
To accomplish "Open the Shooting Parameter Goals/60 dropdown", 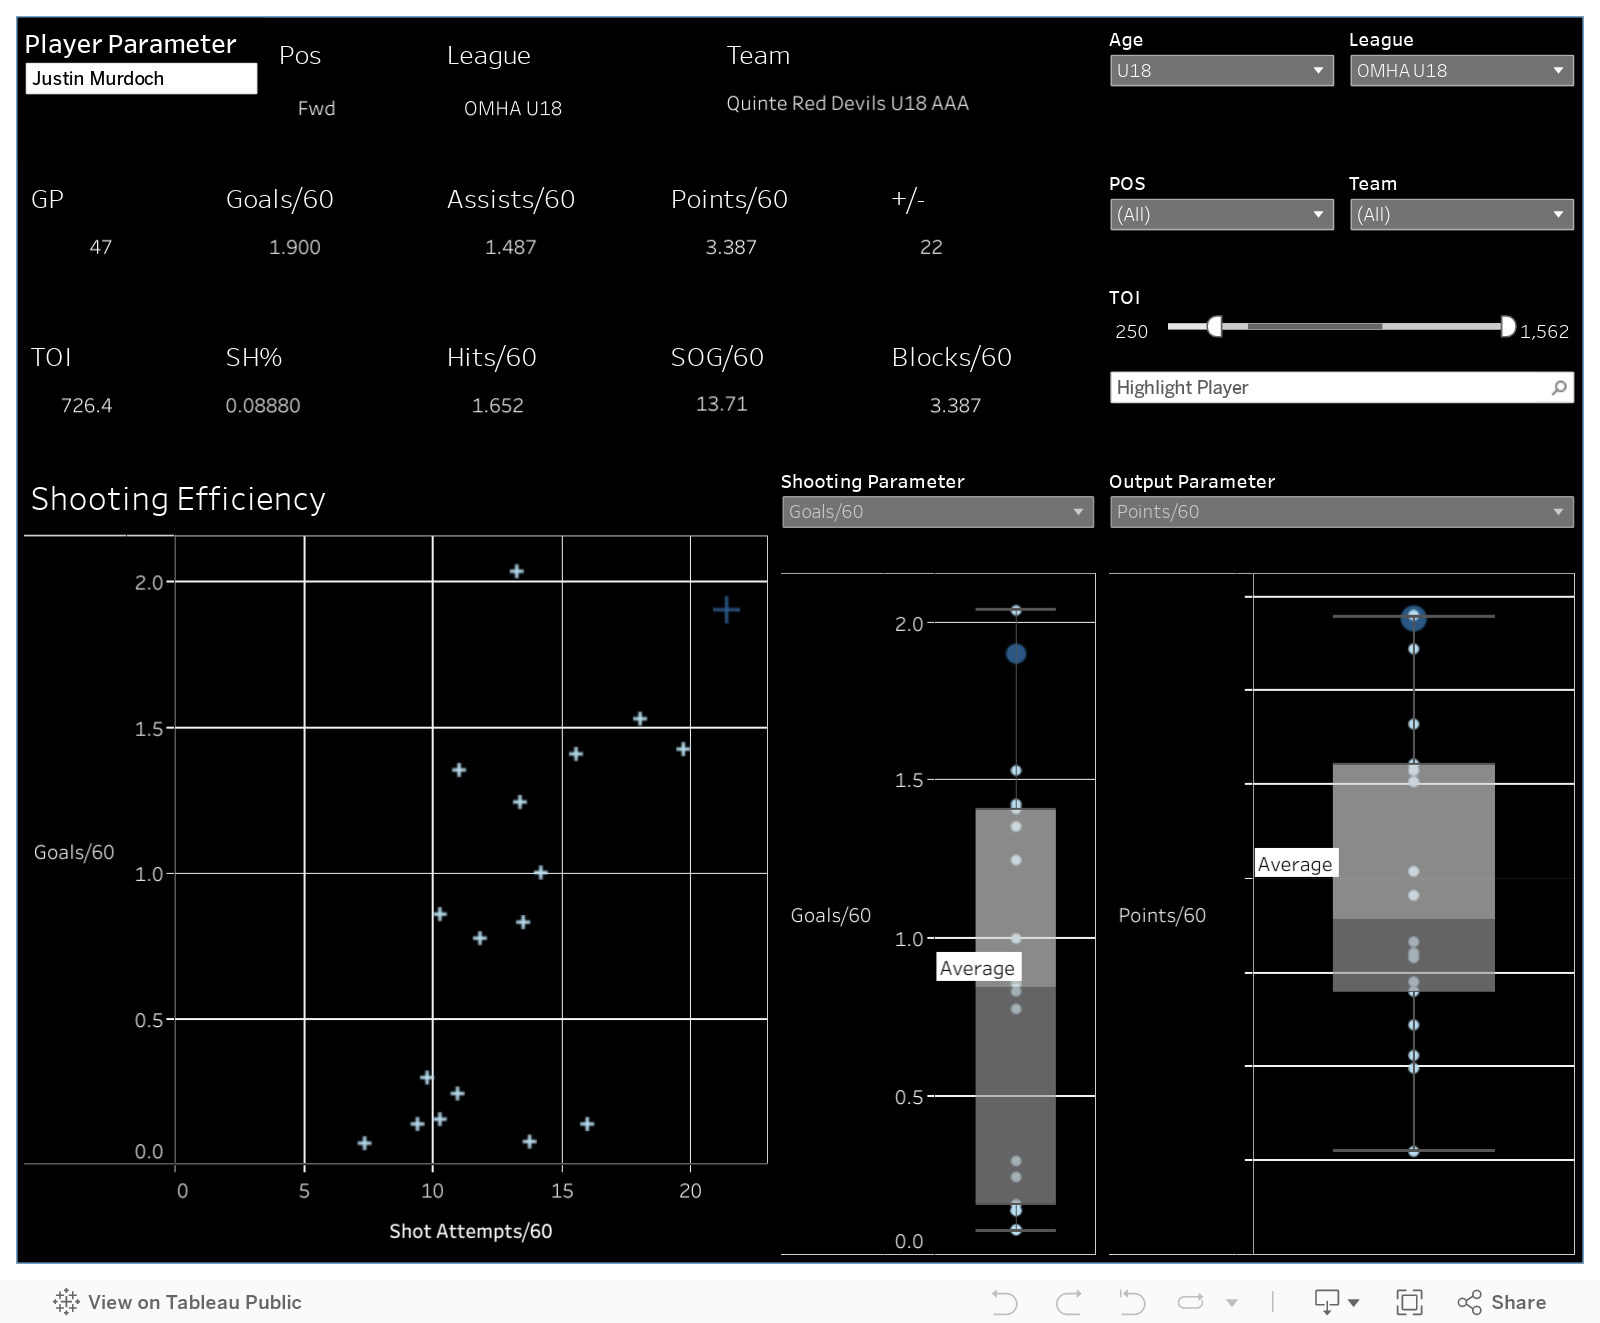I will (x=938, y=512).
